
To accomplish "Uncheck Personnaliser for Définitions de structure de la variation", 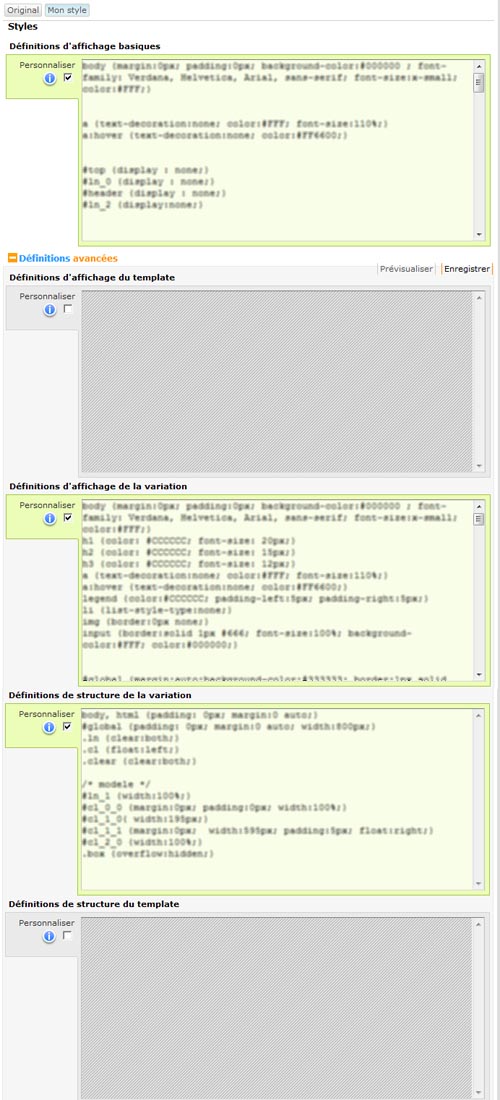I will point(68,727).
